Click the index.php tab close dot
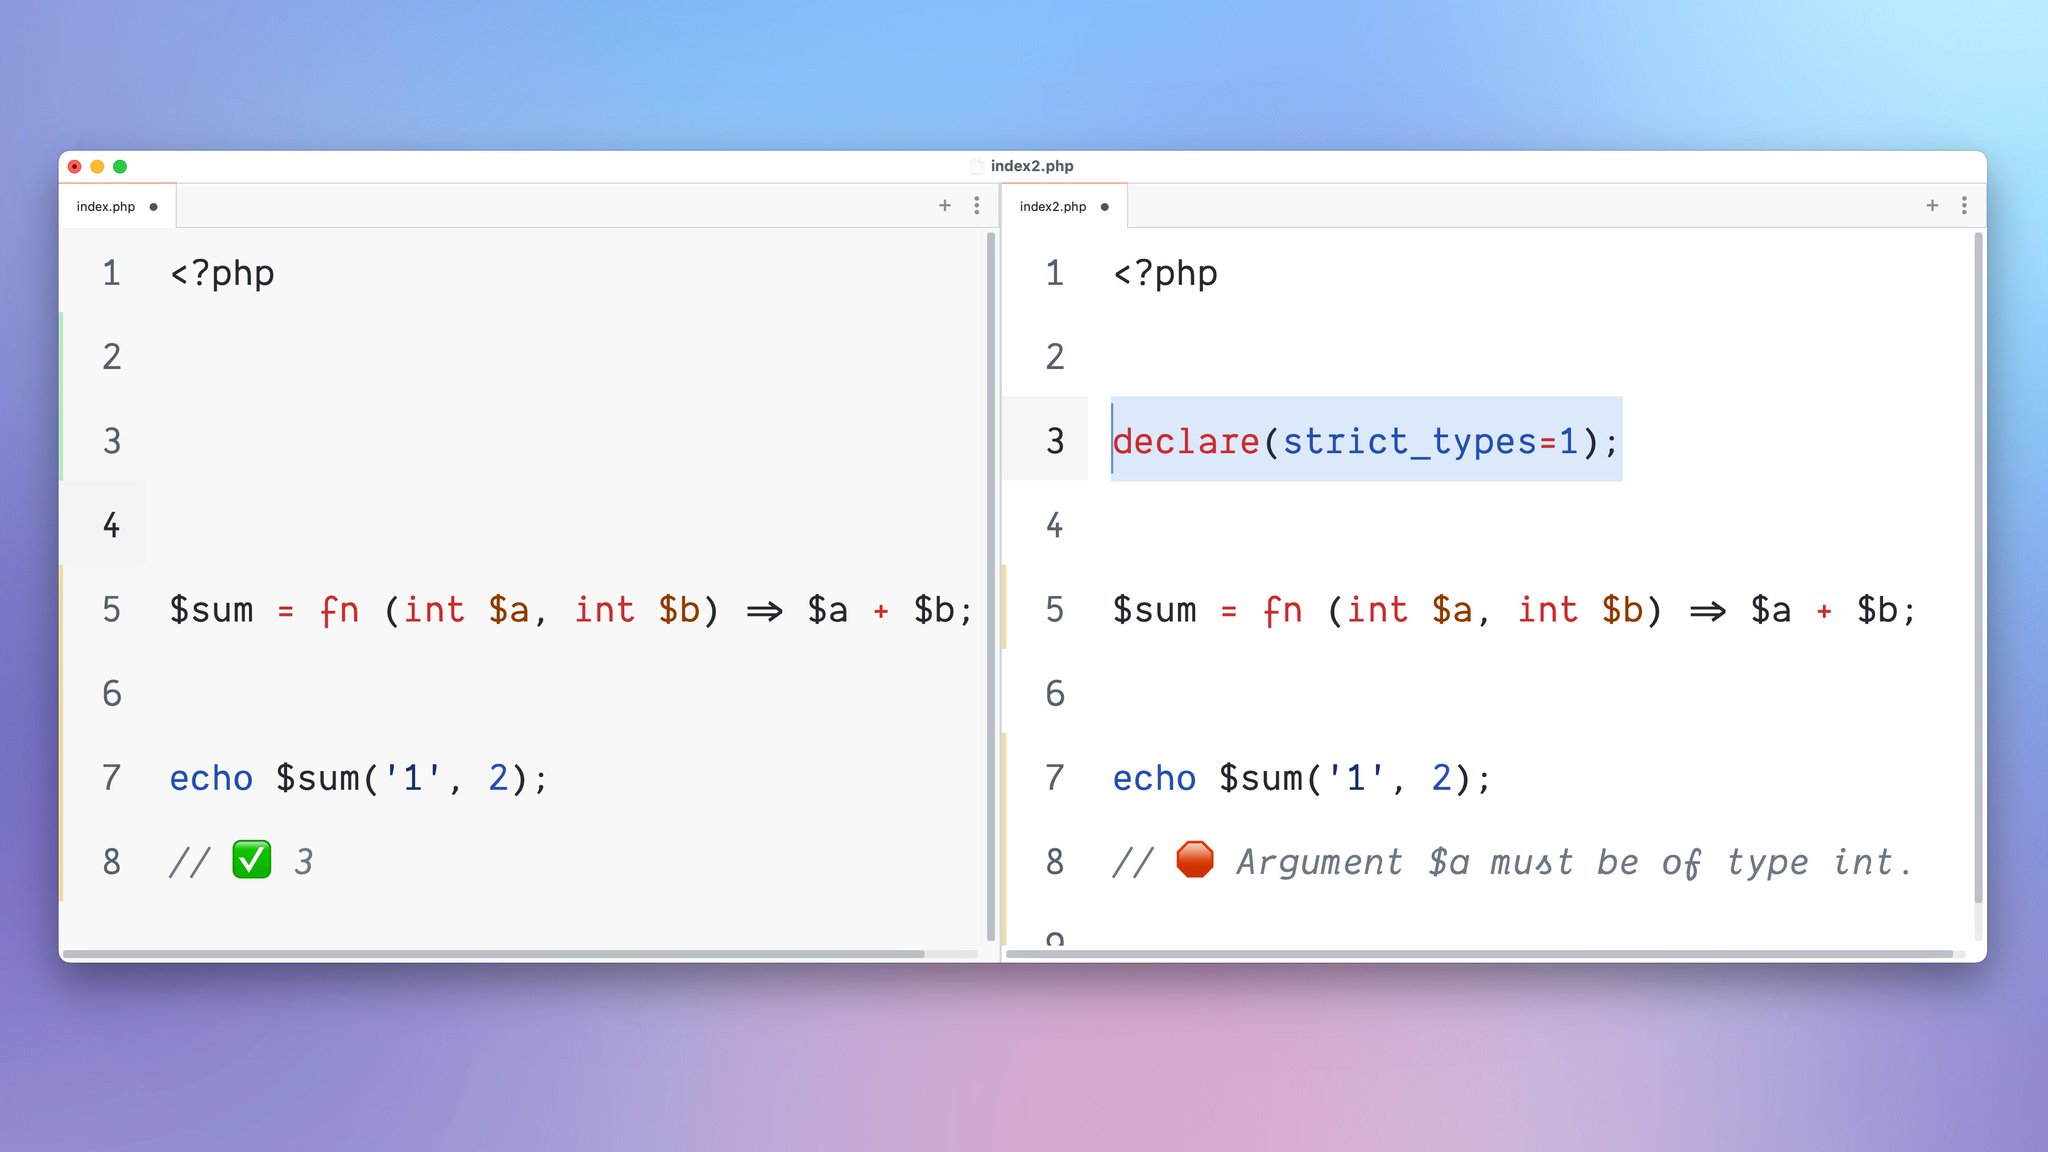The width and height of the screenshot is (2048, 1152). 153,207
